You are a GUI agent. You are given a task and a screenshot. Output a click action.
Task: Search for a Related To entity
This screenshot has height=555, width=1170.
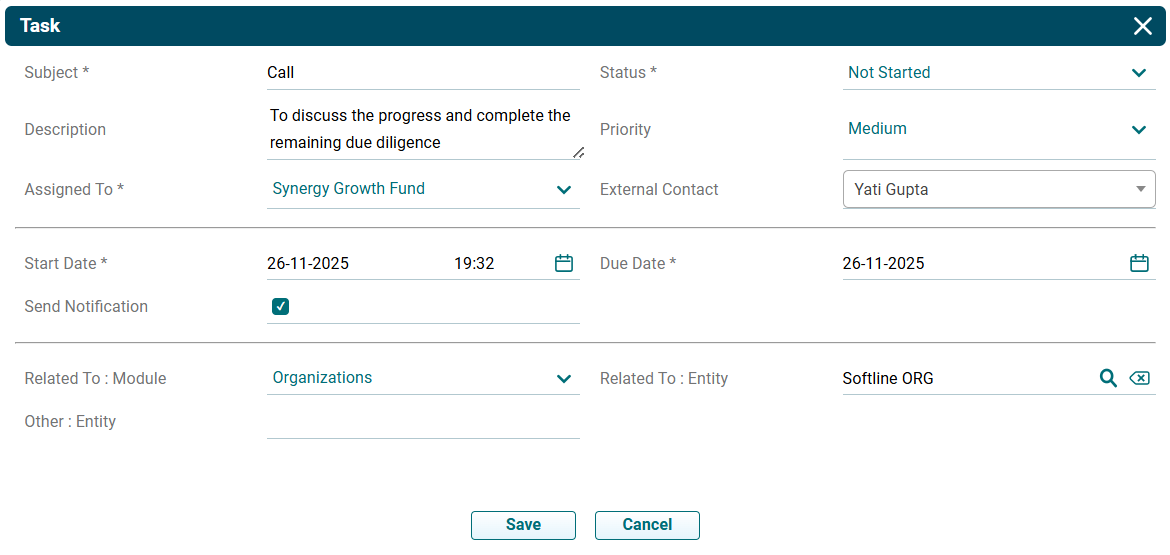point(1108,378)
